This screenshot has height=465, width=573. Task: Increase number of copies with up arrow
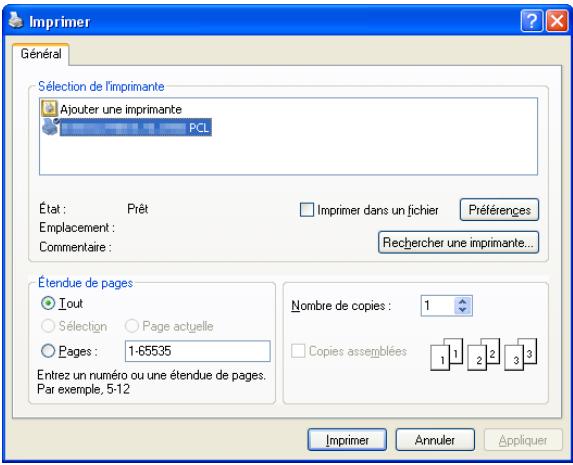point(463,302)
